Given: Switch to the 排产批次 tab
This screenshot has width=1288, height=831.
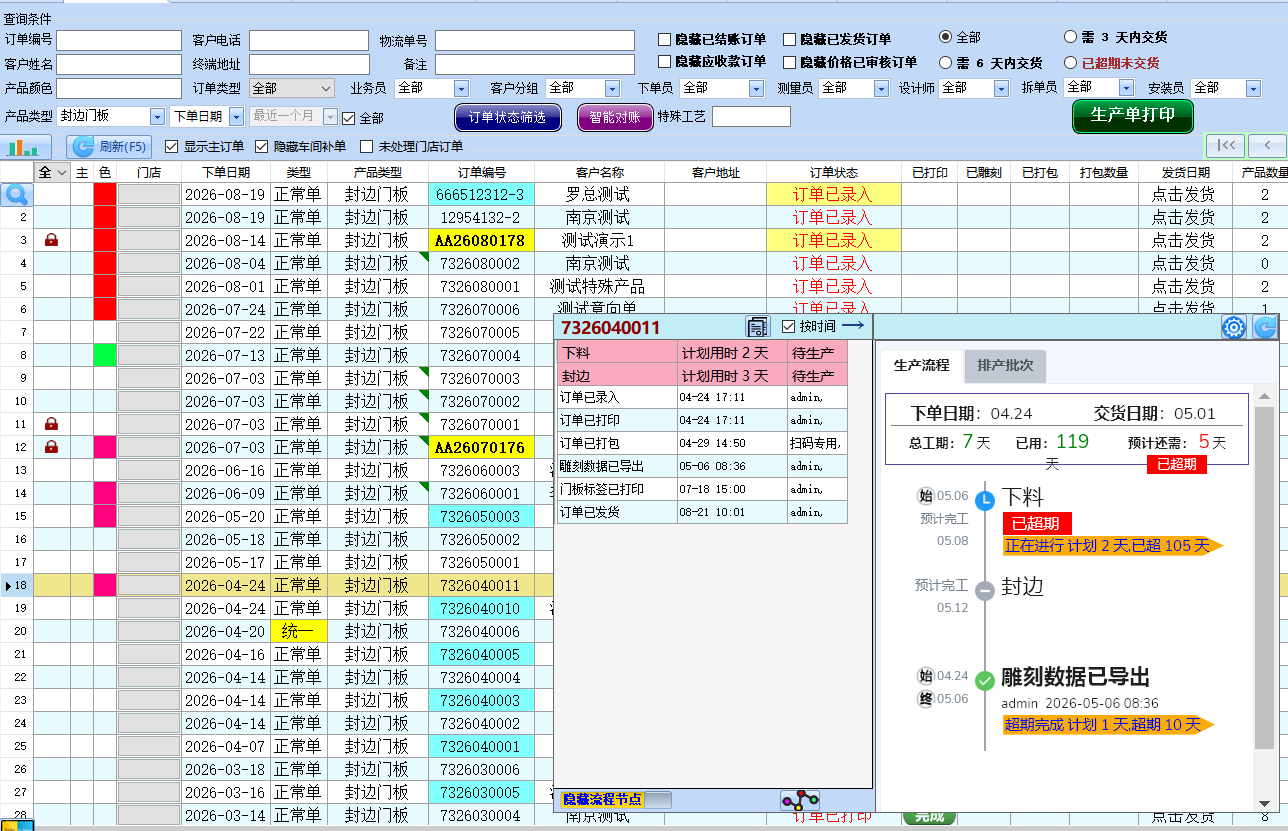Looking at the screenshot, I should [x=1005, y=366].
